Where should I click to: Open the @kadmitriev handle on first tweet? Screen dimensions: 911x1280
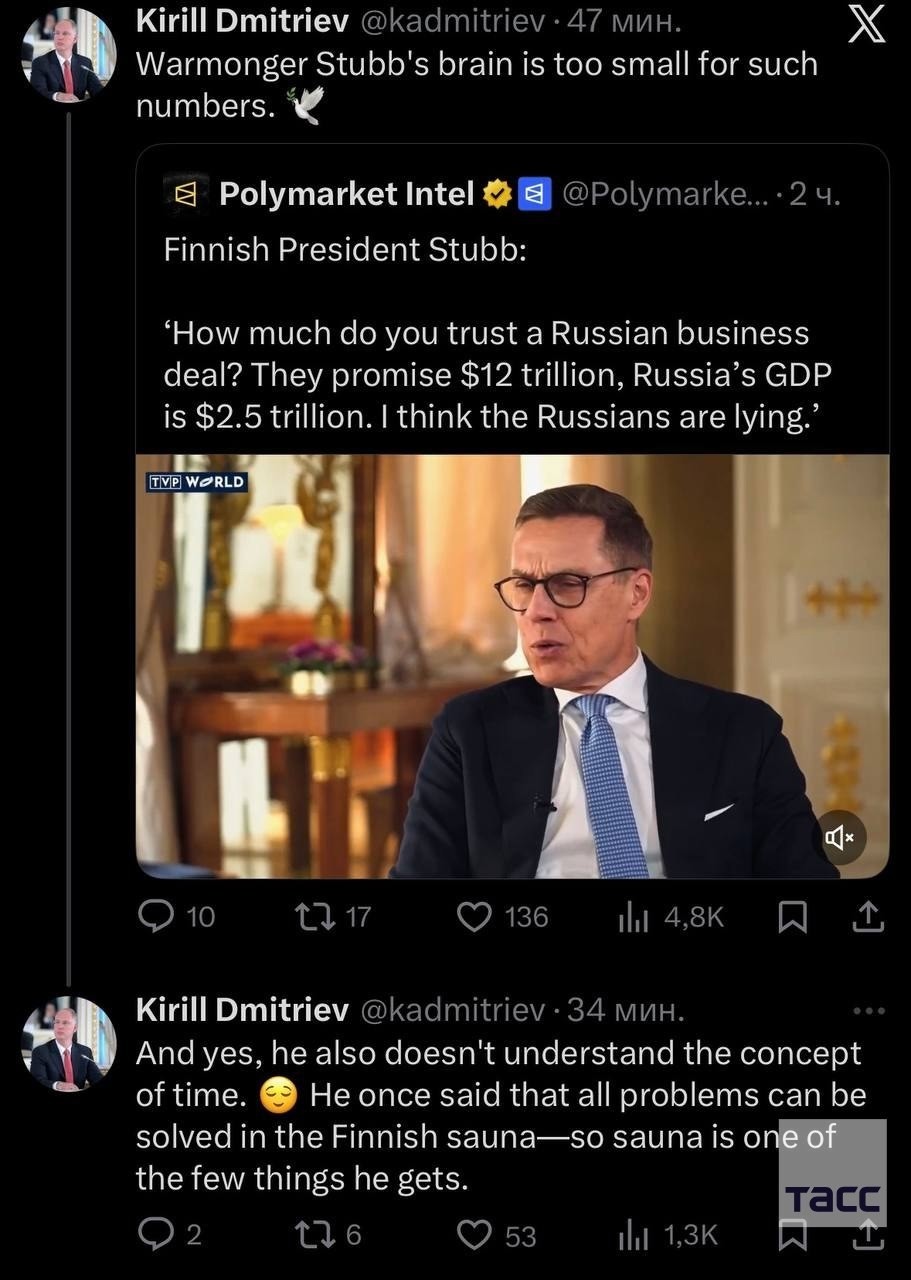click(452, 19)
